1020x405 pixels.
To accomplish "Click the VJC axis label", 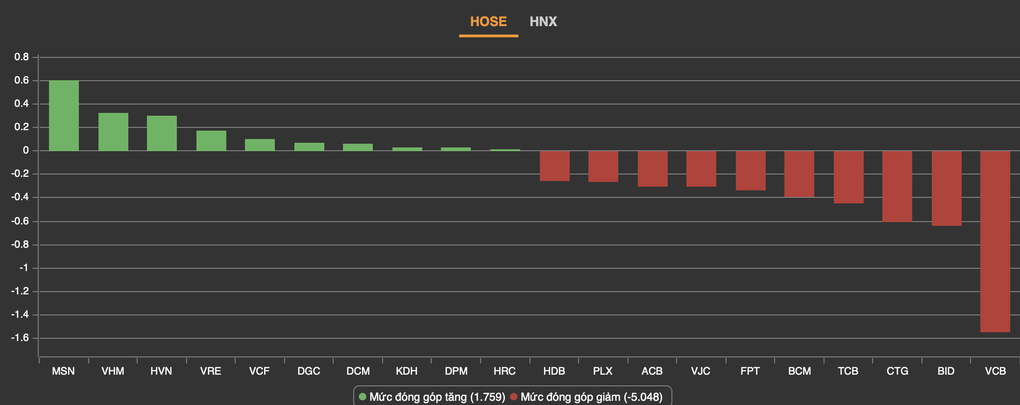I will click(x=701, y=371).
